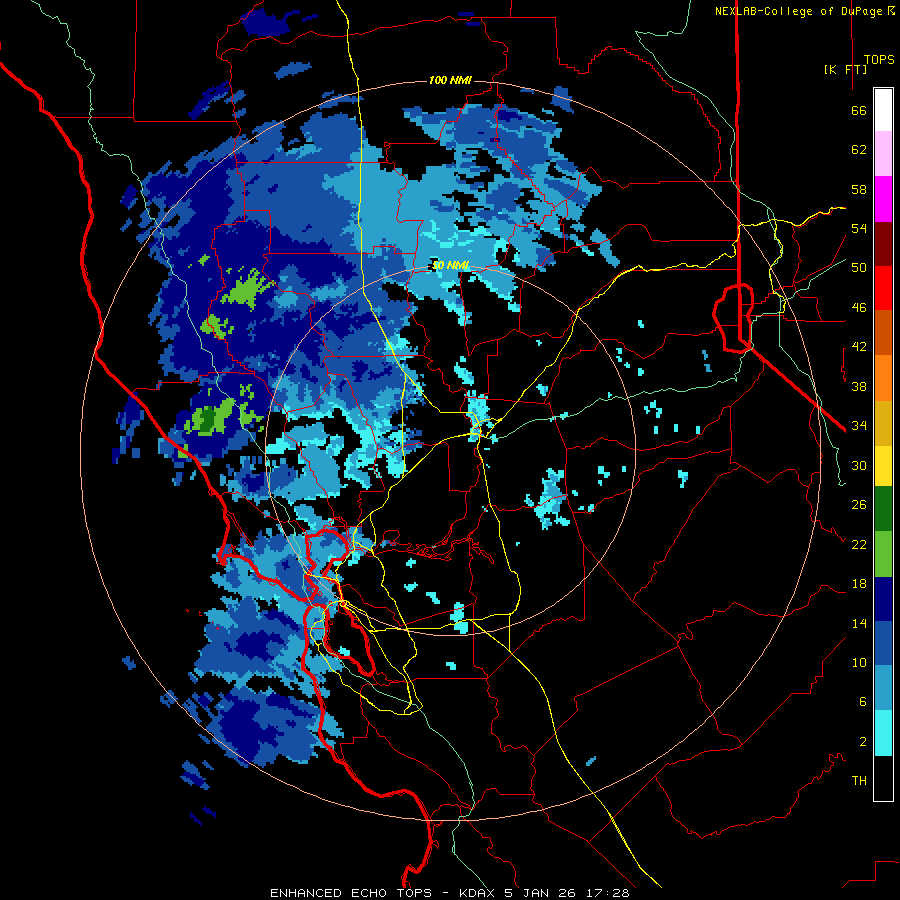Pick the dark green legend swatch
The image size is (900, 900).
tap(883, 509)
